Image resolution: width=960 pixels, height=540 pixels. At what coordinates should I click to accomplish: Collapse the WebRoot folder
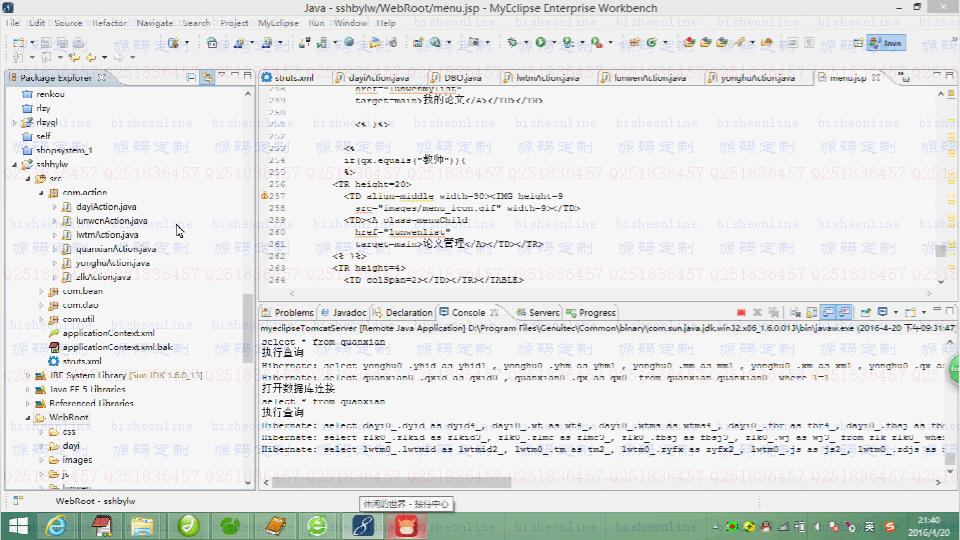(x=28, y=418)
